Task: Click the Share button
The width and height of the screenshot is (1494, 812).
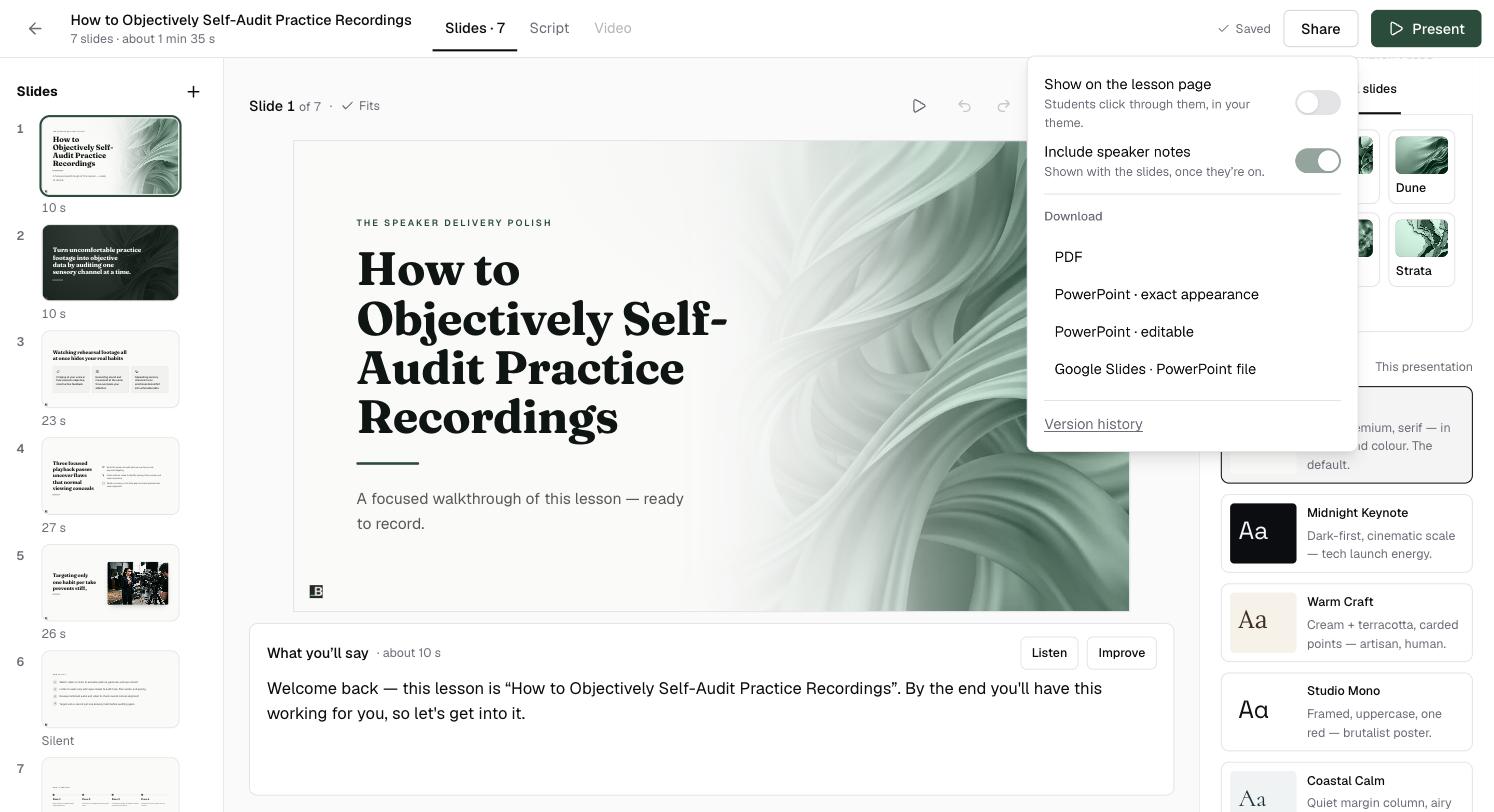Action: pos(1320,29)
